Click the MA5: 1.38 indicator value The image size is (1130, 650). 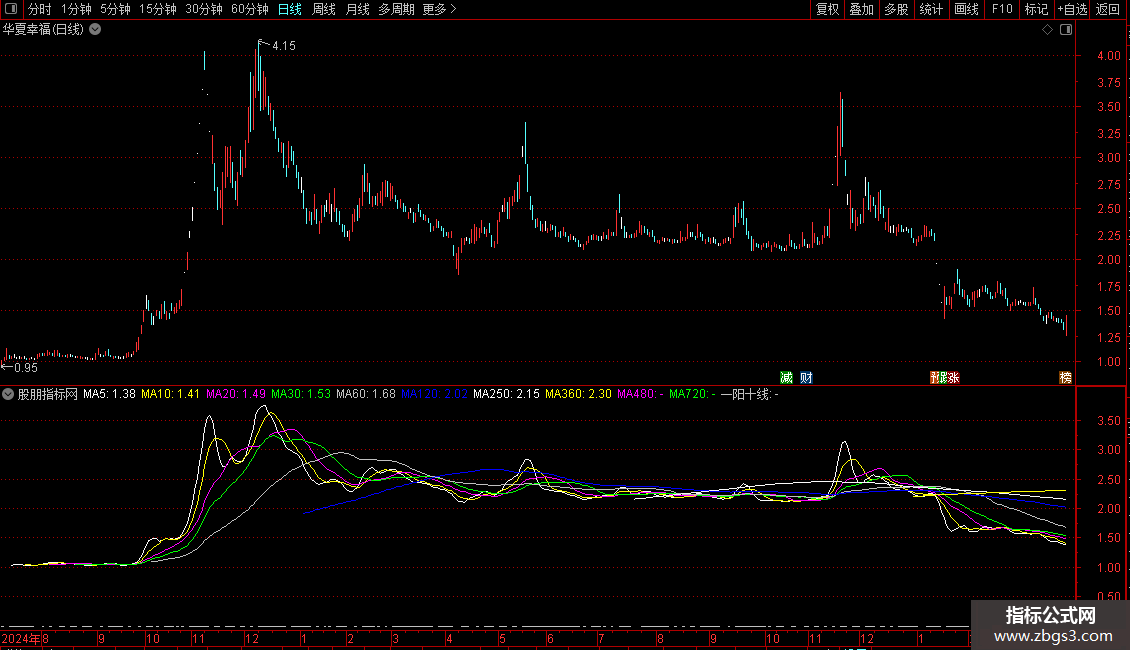point(110,394)
